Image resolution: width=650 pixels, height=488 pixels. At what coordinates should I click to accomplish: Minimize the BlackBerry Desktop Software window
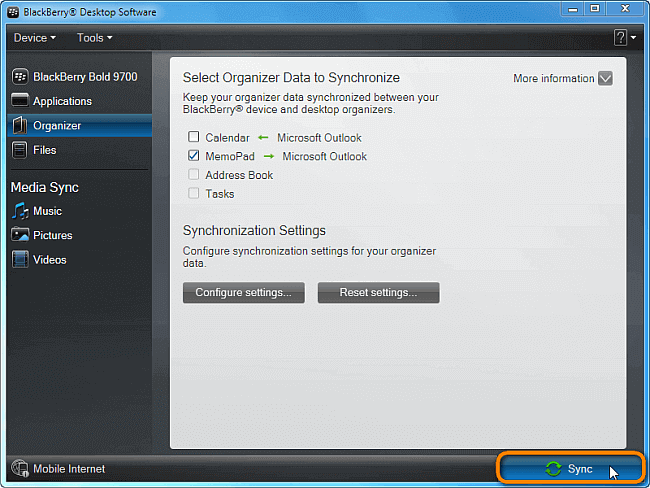click(x=573, y=8)
